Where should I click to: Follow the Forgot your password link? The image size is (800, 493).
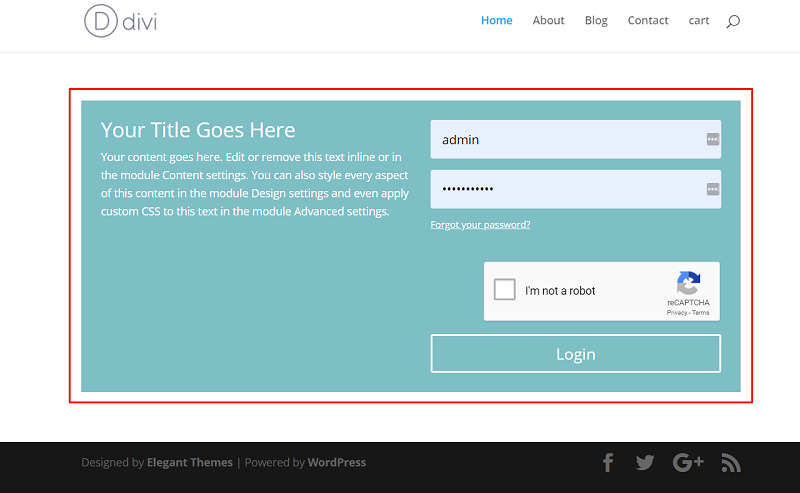[480, 225]
